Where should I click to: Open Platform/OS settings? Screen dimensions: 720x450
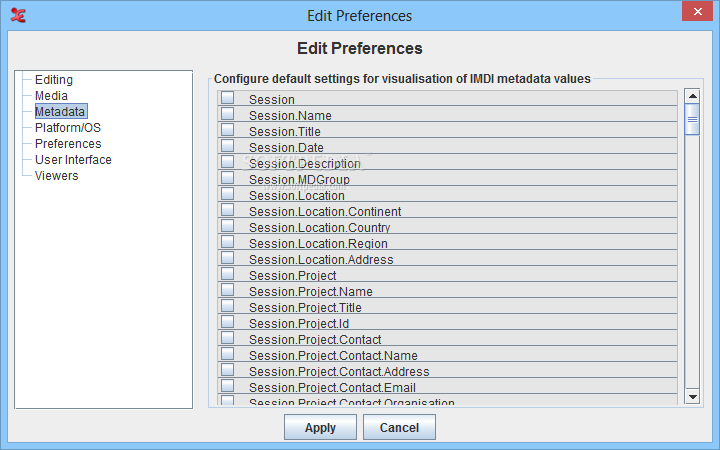click(68, 128)
